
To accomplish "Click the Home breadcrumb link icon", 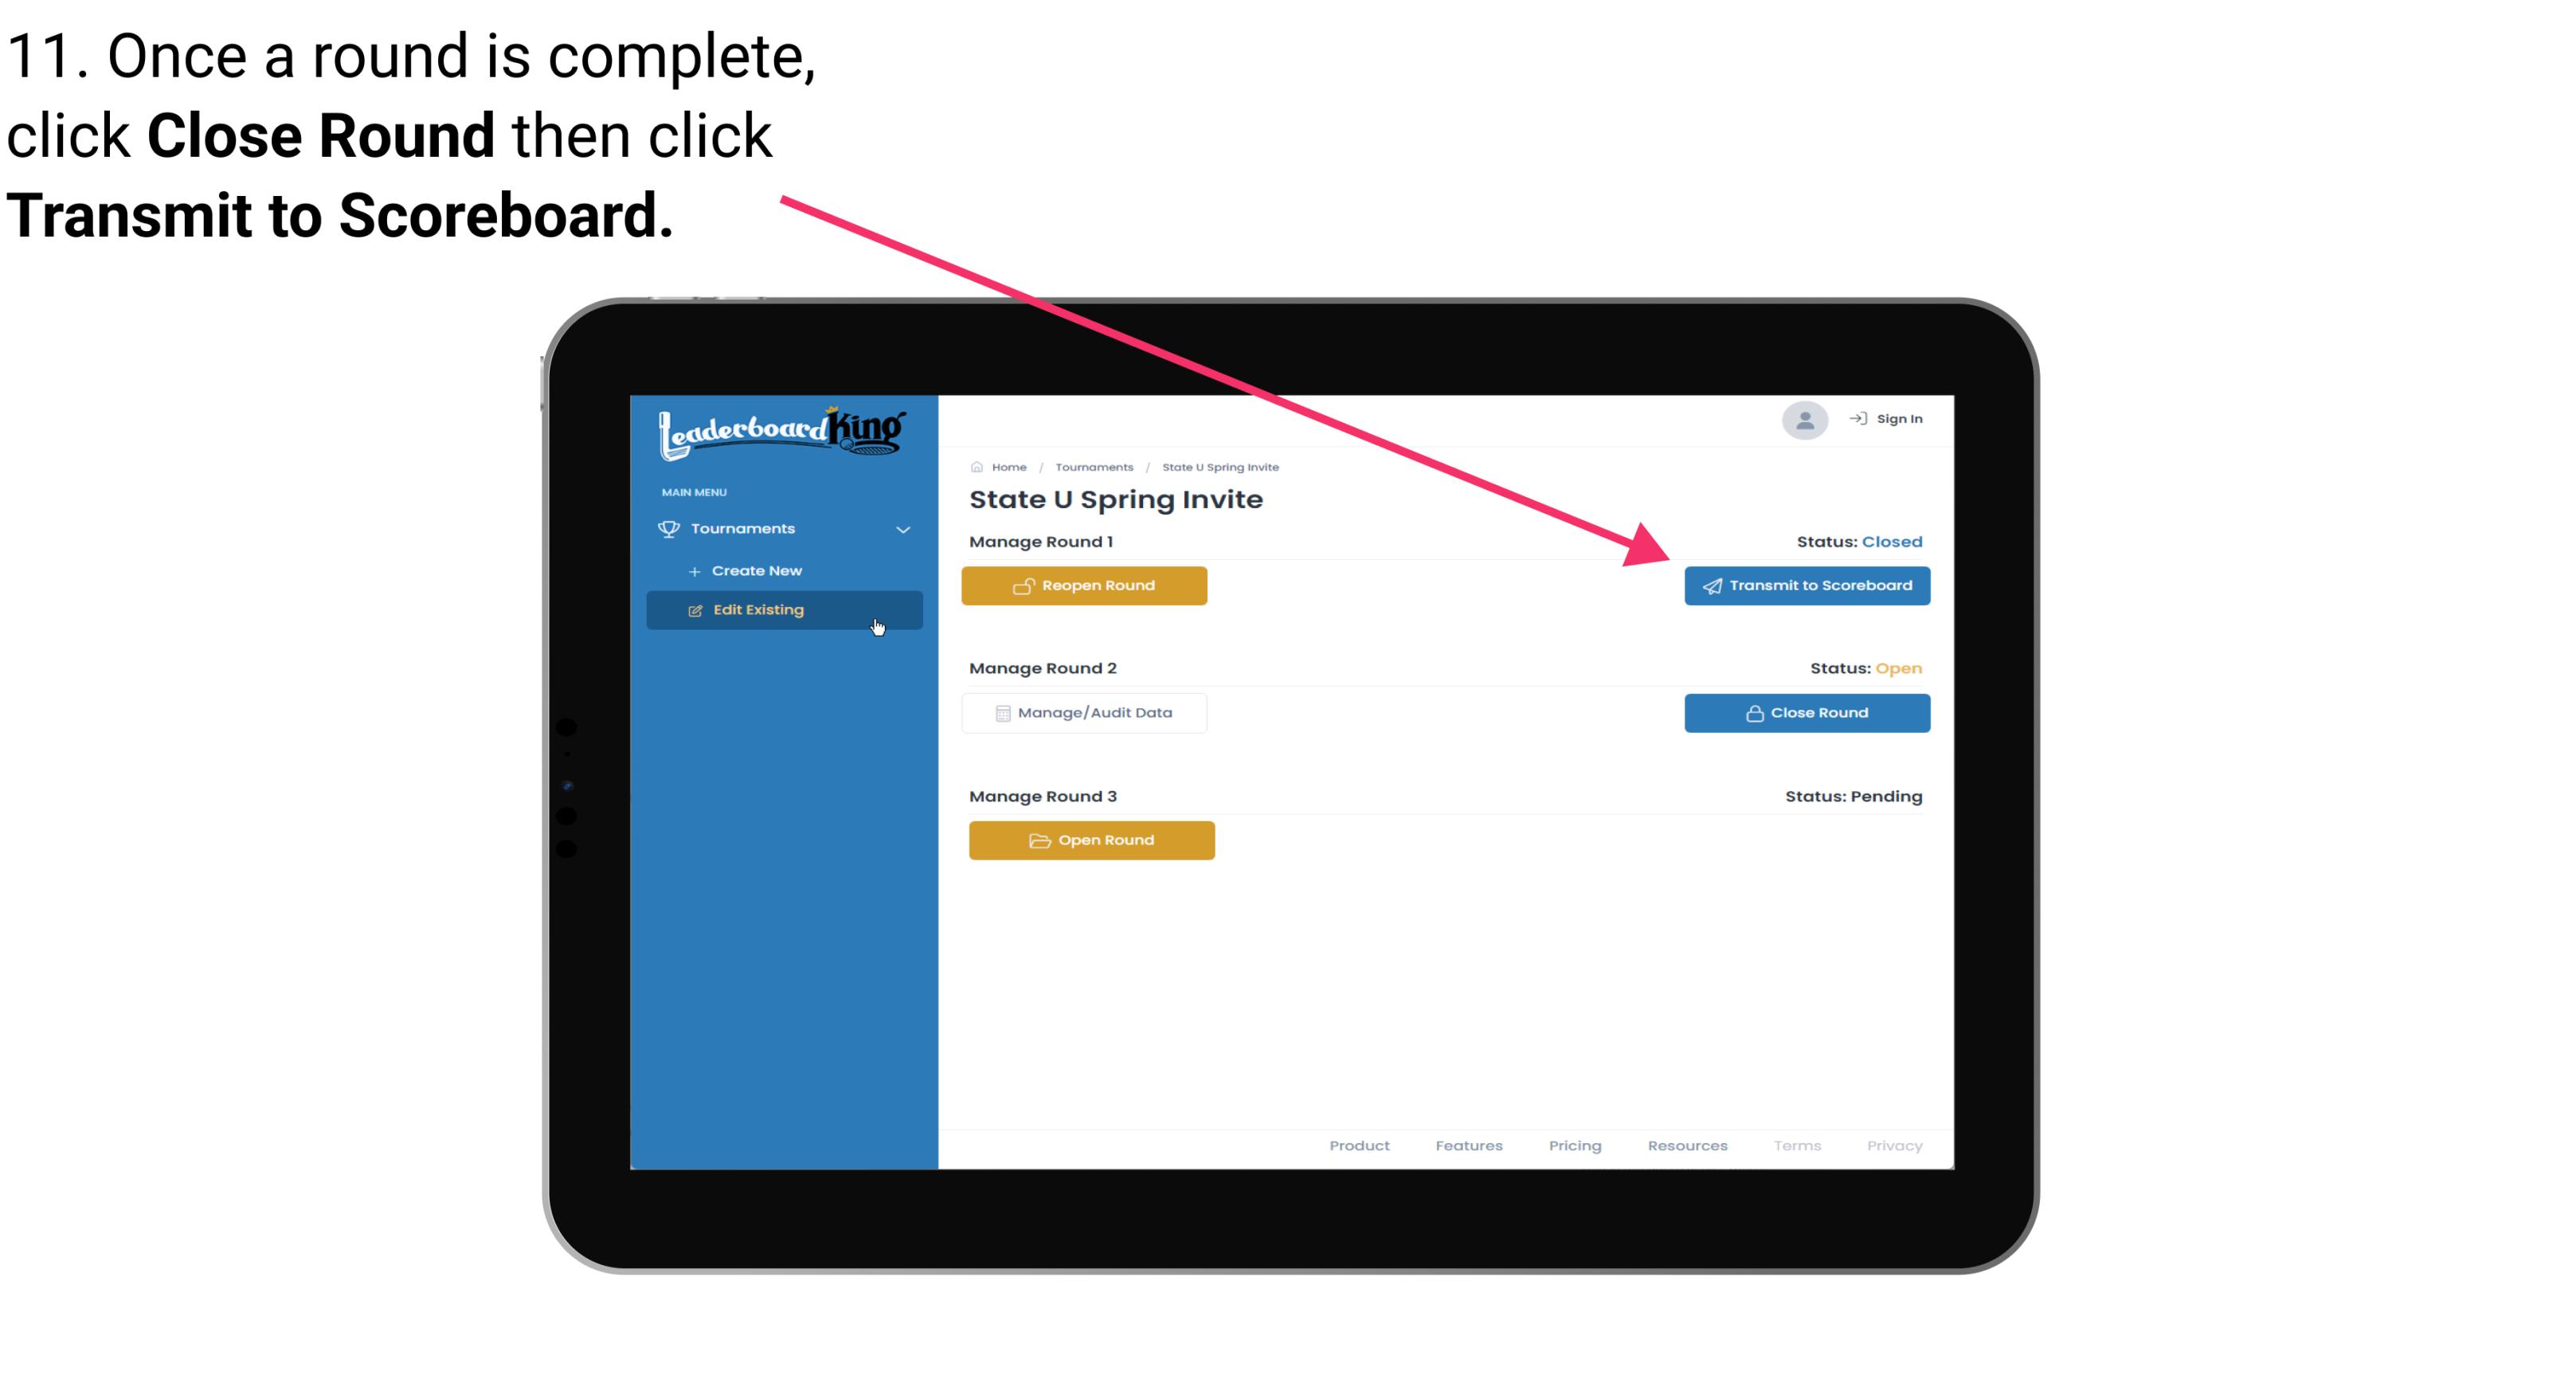I will click(974, 466).
